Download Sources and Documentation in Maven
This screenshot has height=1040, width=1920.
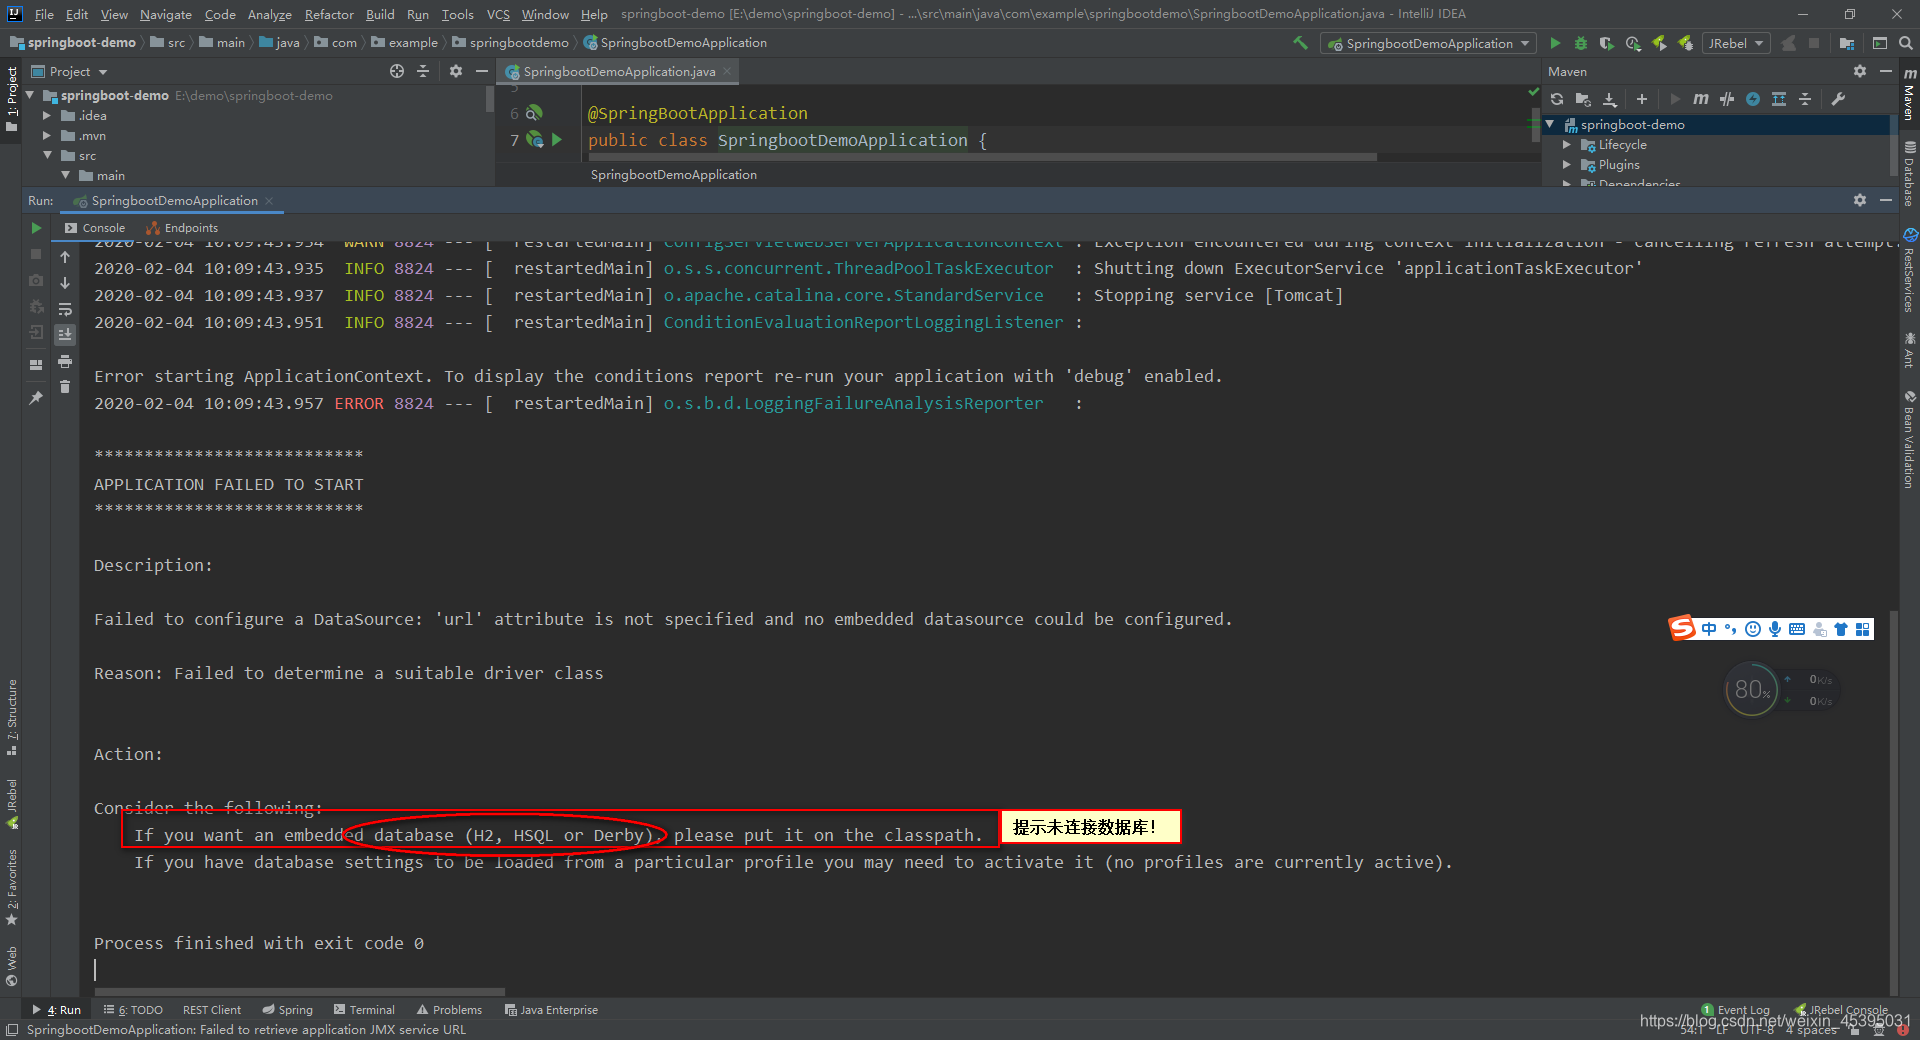[1610, 99]
